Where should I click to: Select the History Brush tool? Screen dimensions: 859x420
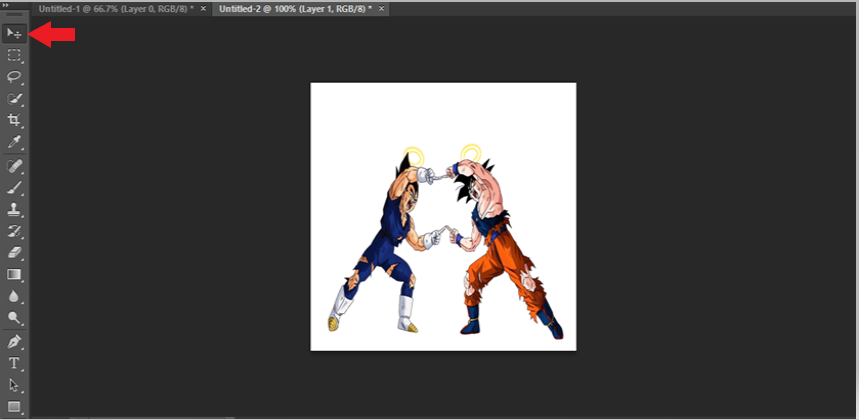14,231
